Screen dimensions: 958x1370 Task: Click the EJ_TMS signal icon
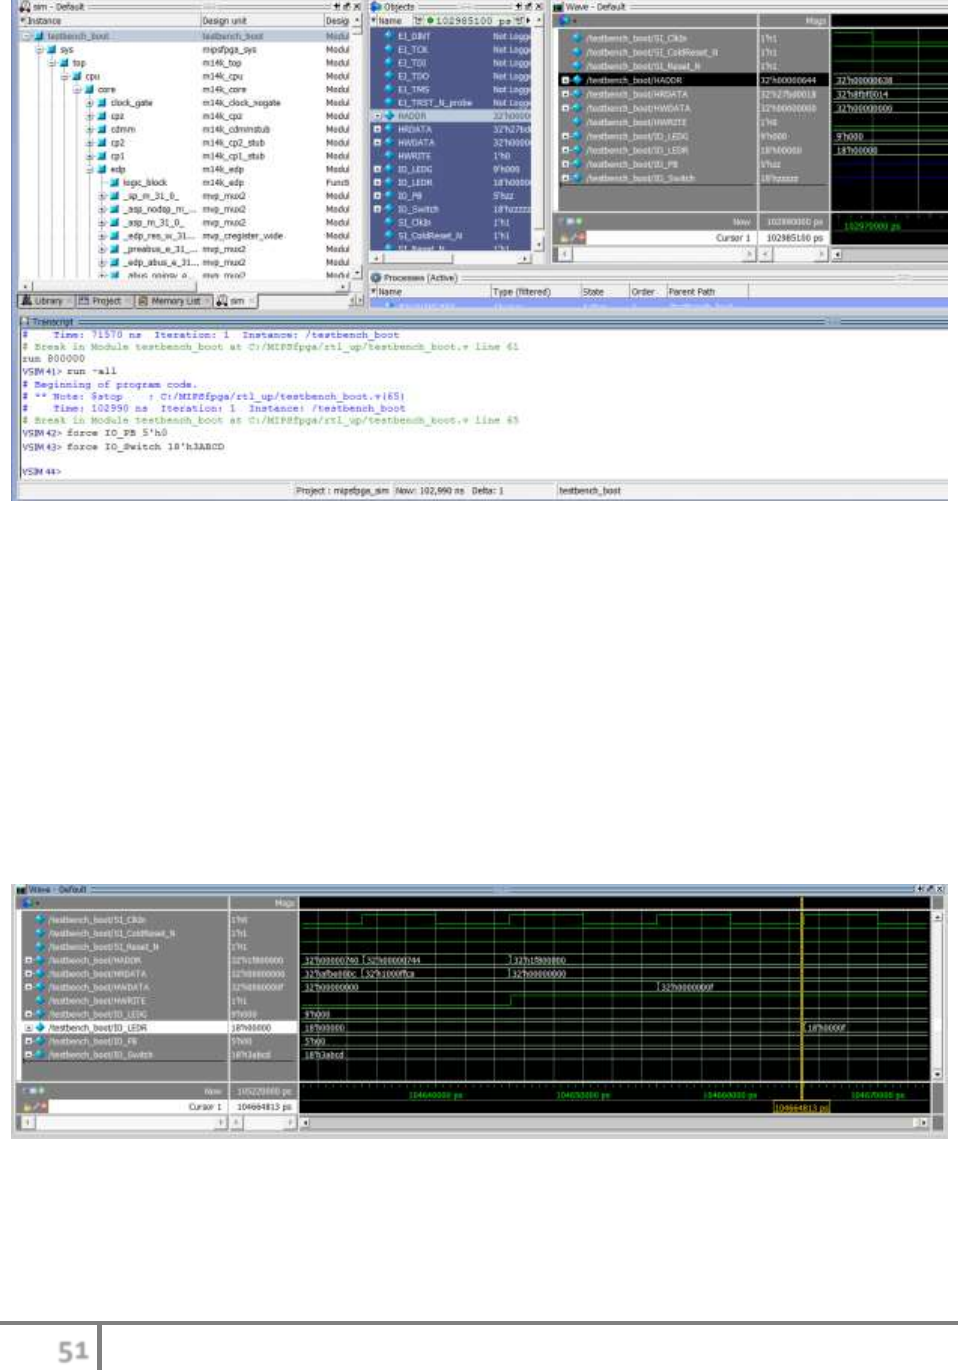pyautogui.click(x=389, y=89)
